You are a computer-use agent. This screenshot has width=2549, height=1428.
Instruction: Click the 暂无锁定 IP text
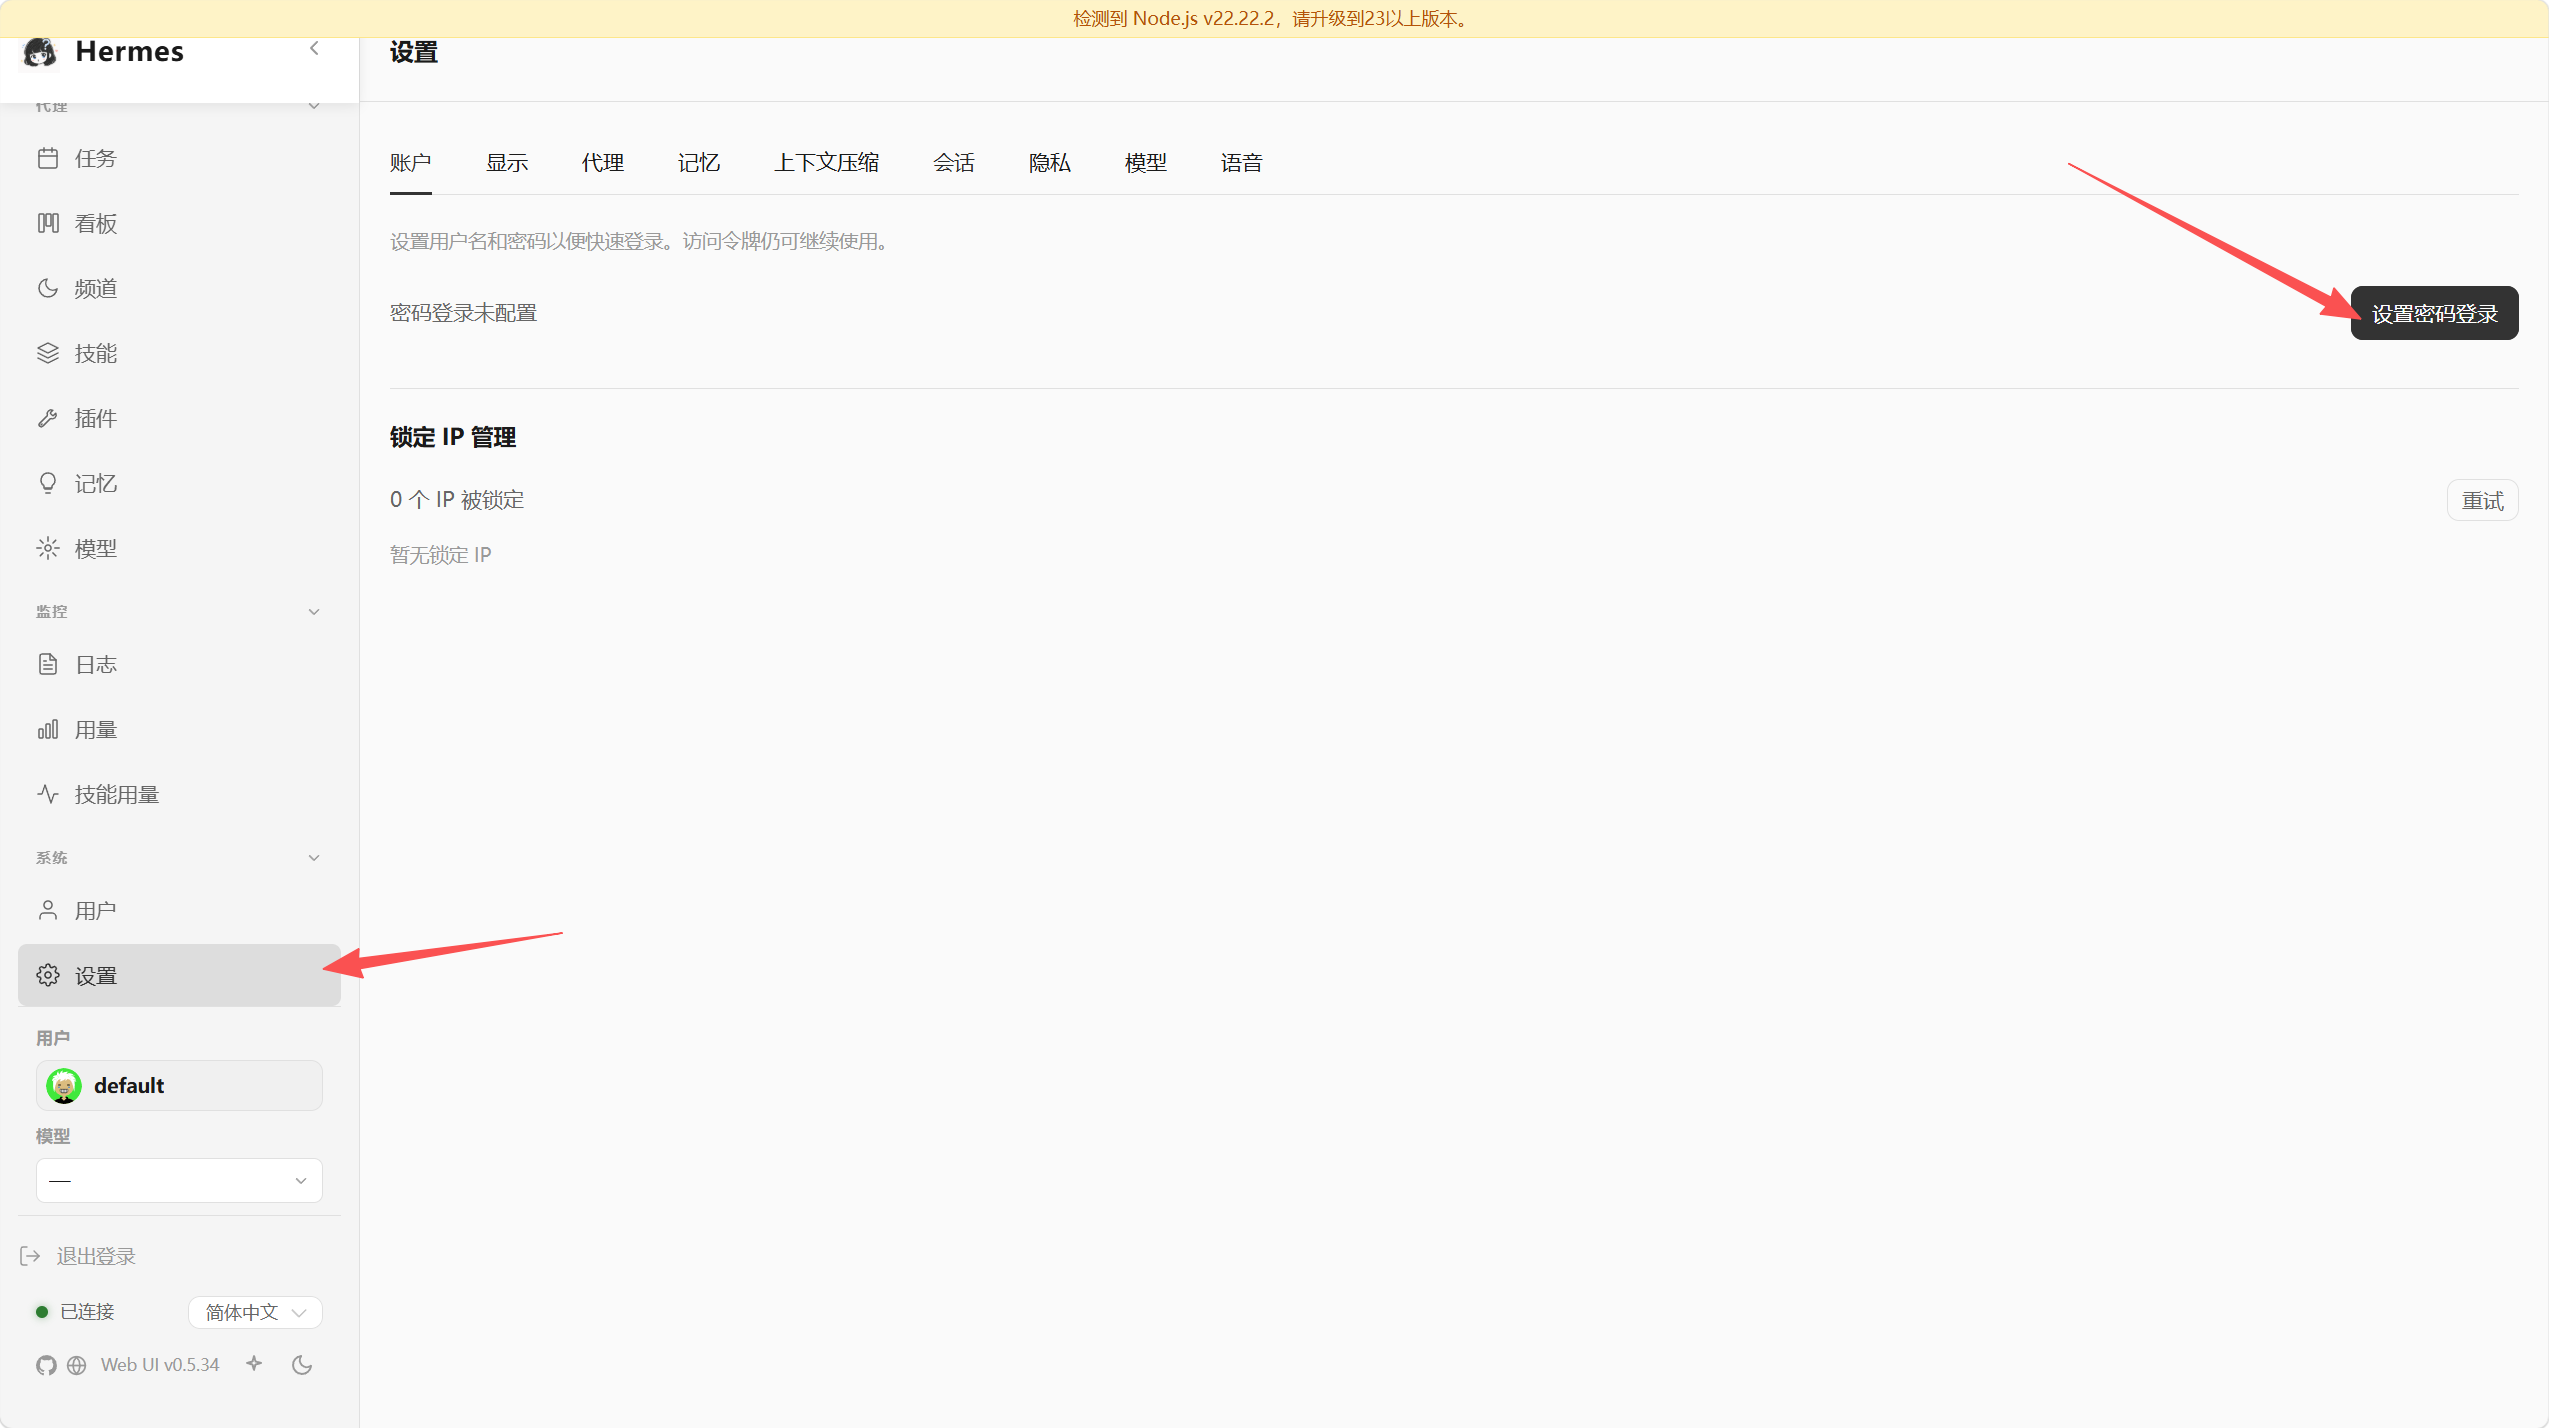[x=441, y=555]
